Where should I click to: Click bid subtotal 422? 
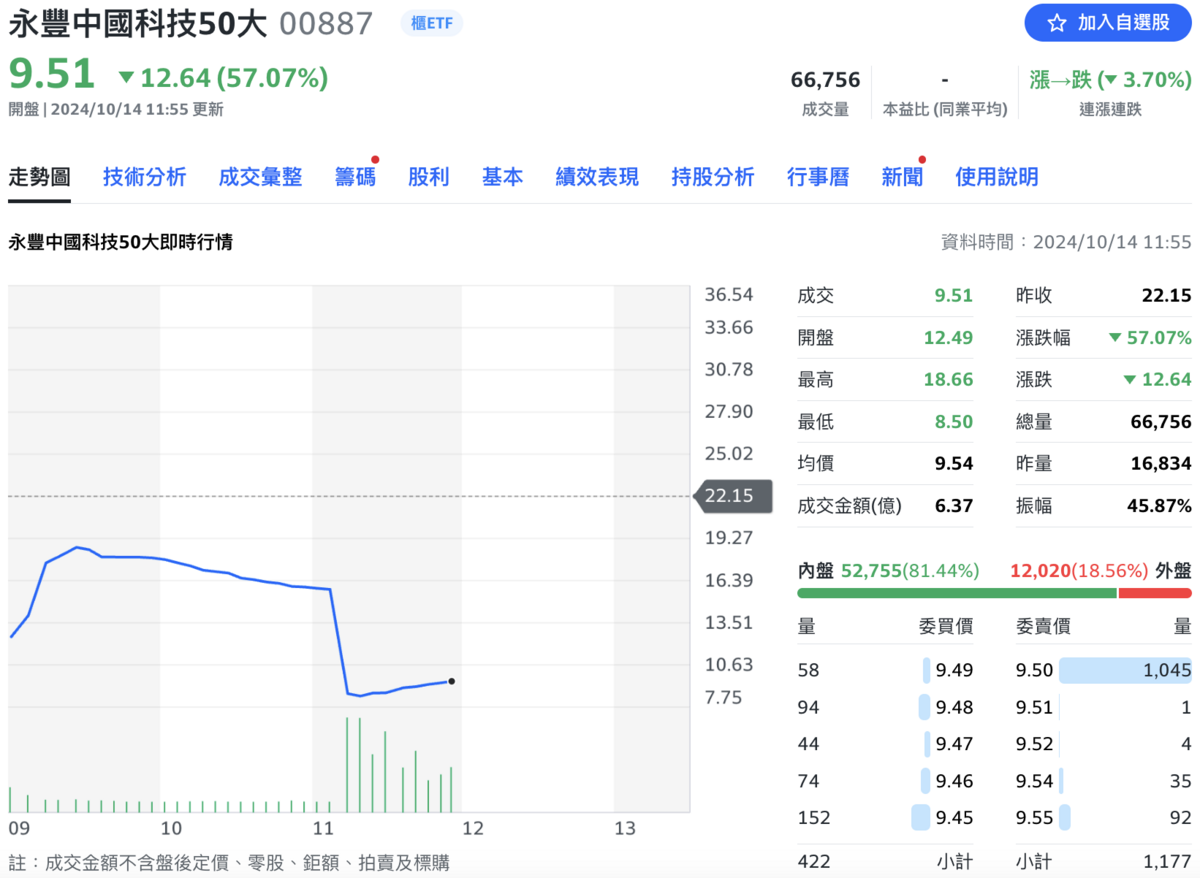[x=814, y=861]
